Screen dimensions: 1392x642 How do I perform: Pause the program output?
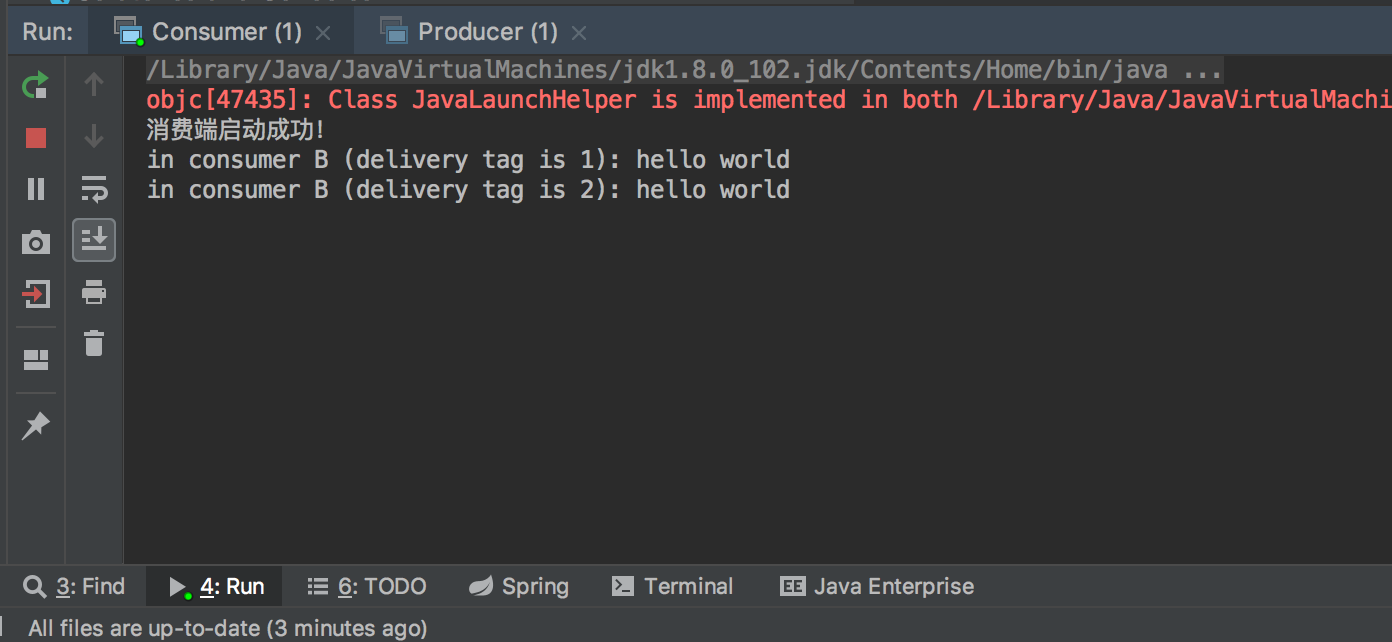pyautogui.click(x=35, y=189)
